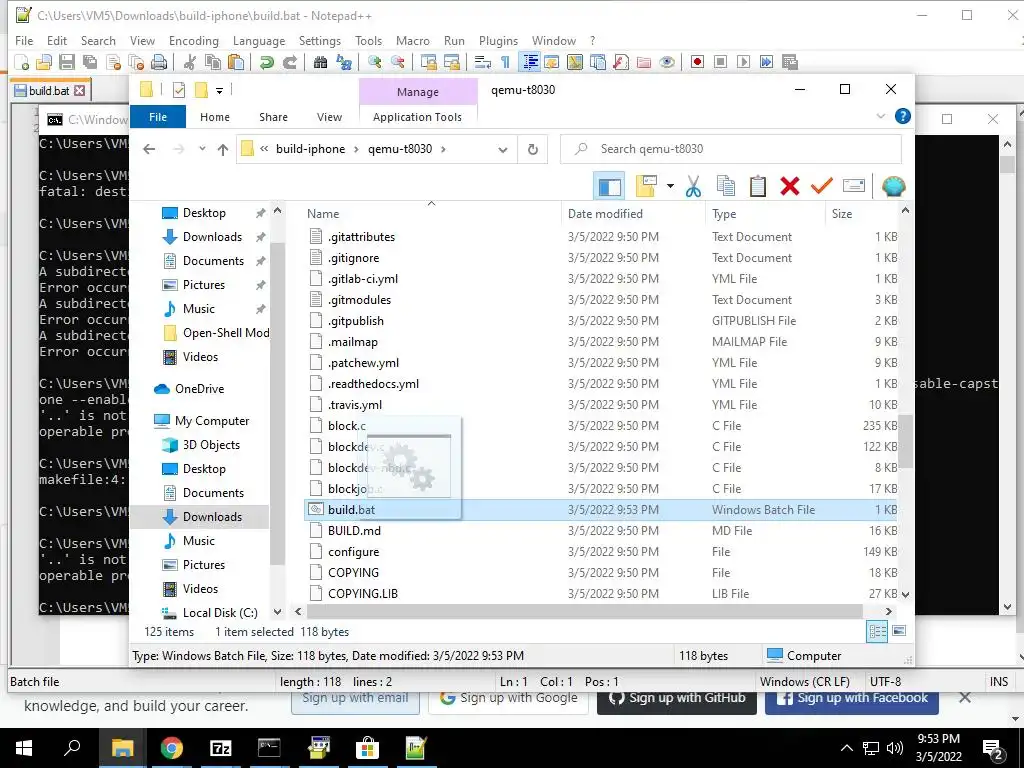Open Explorer File tab

(158, 117)
